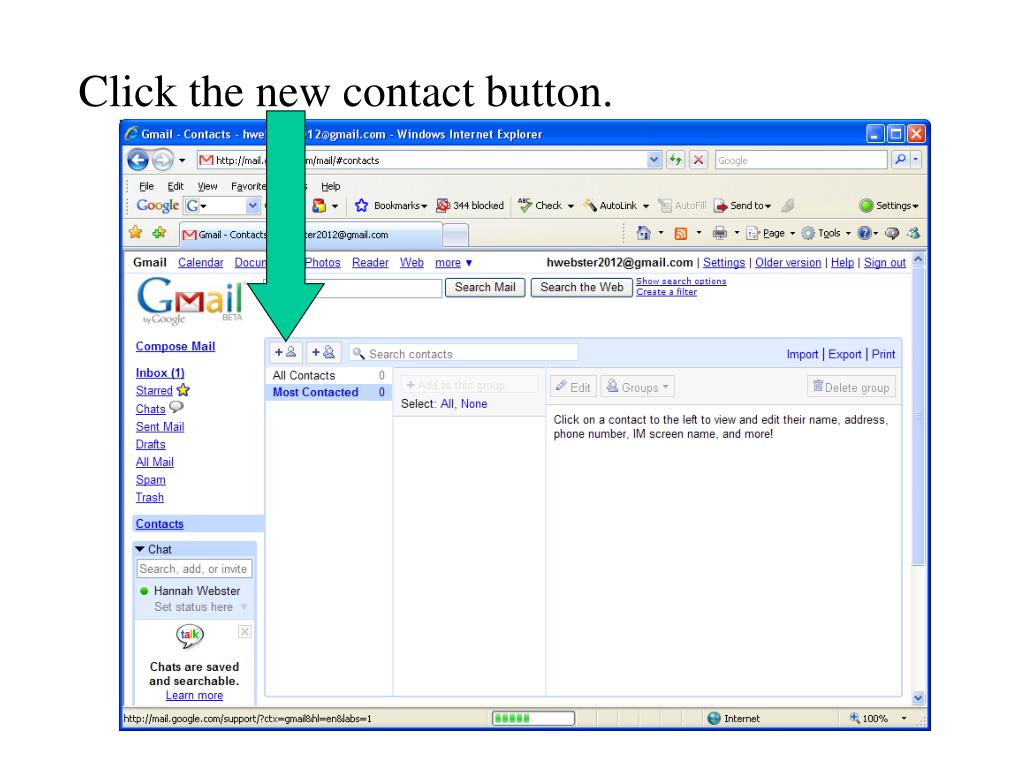Stop loading with the red X icon

(x=698, y=159)
